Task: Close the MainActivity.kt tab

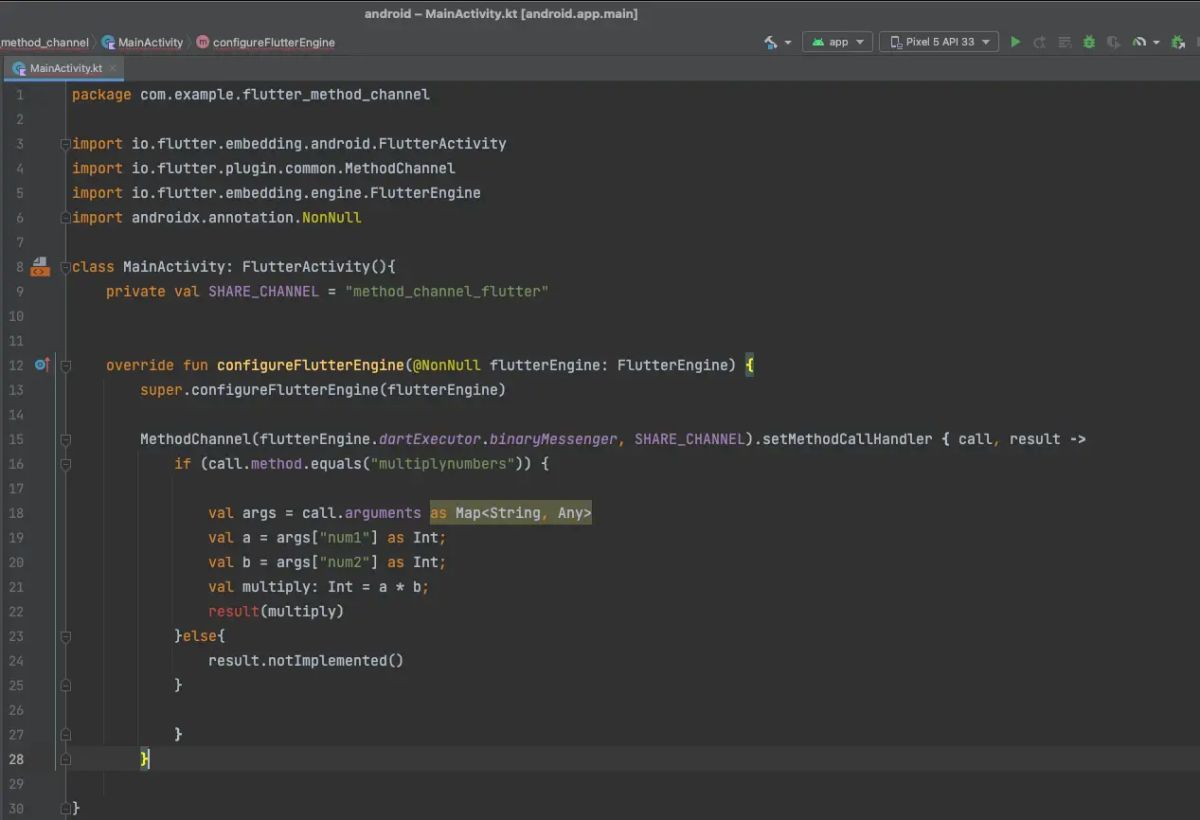Action: pyautogui.click(x=113, y=68)
